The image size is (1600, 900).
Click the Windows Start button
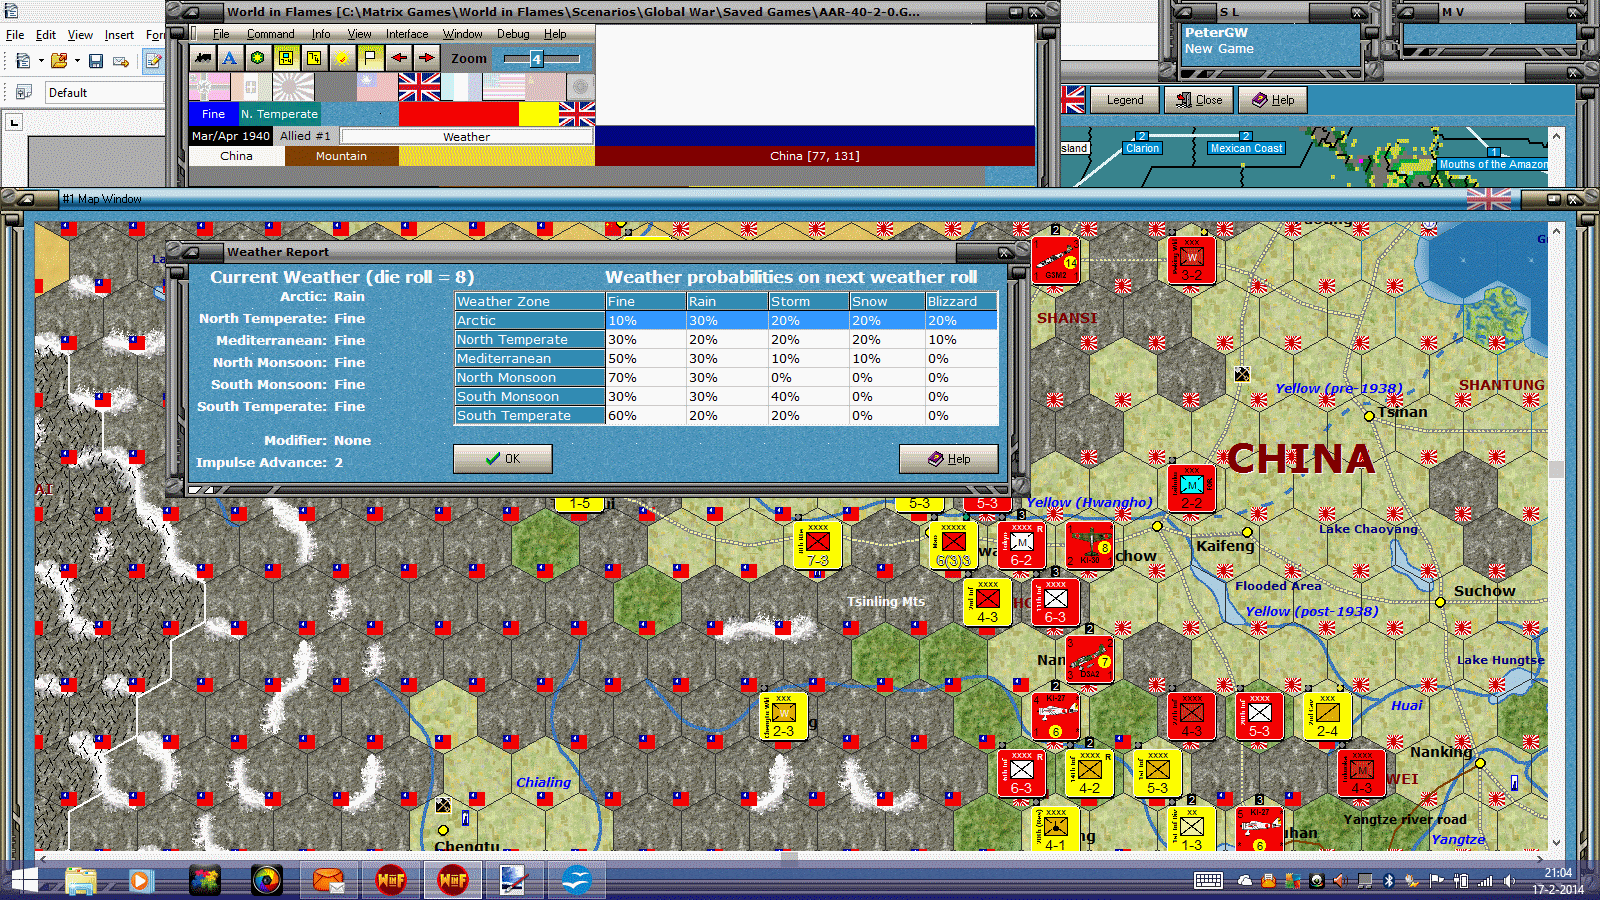23,881
